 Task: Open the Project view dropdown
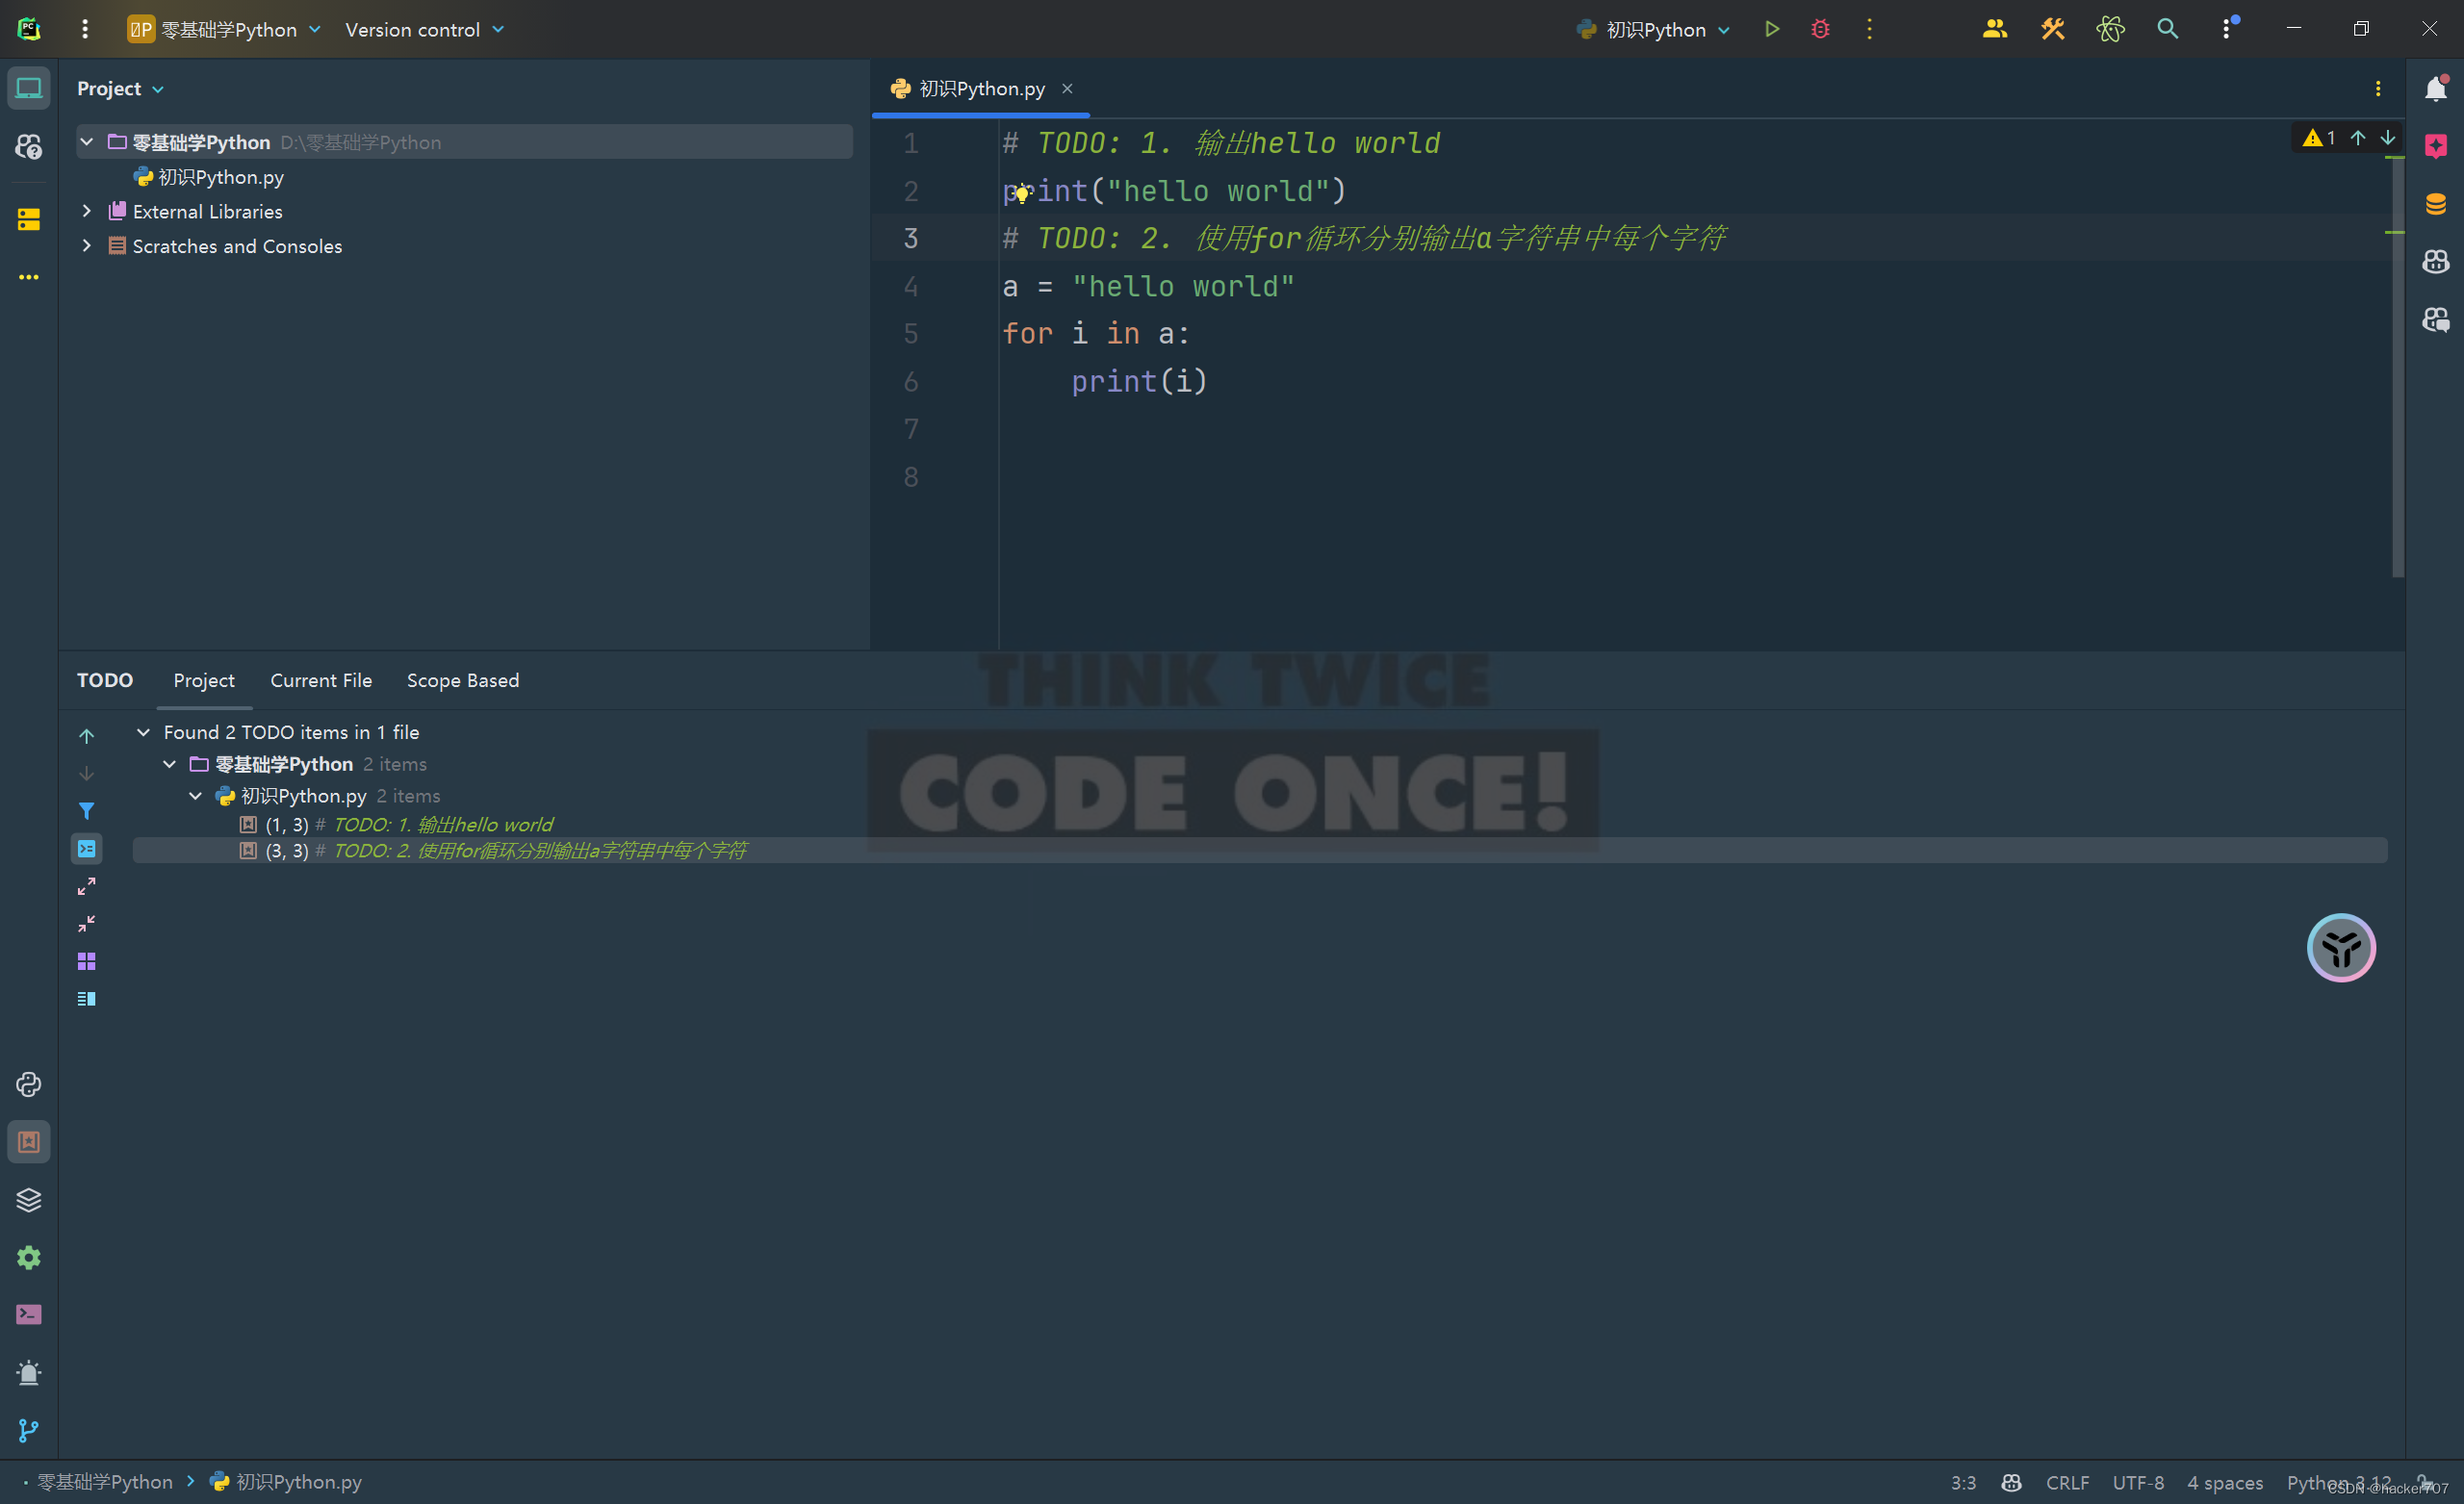(121, 88)
